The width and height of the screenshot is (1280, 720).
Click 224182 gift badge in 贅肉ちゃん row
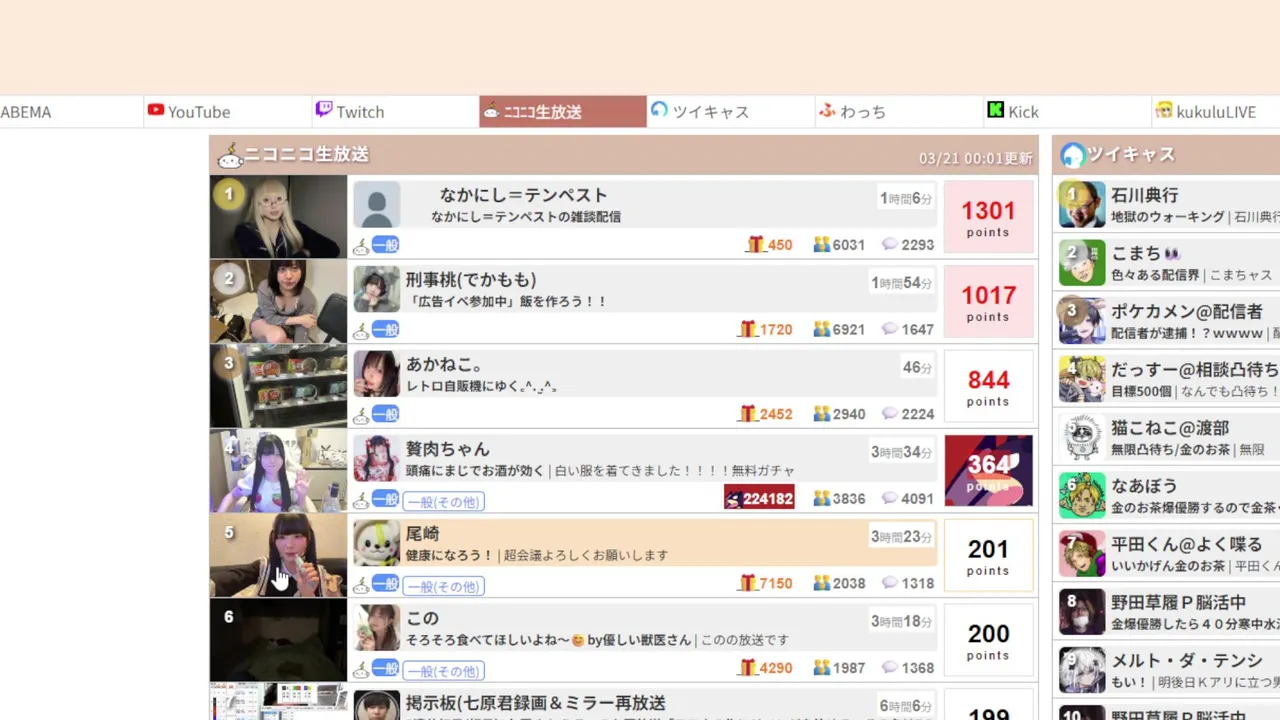click(x=759, y=498)
